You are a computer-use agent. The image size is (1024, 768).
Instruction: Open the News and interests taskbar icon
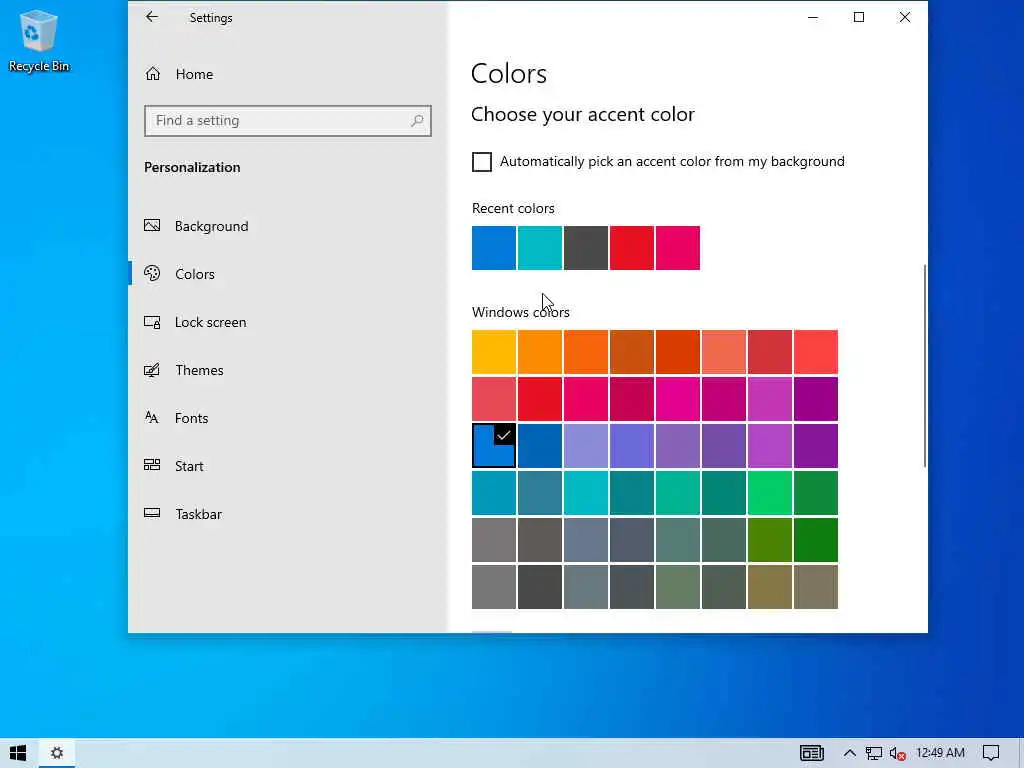[x=812, y=753]
